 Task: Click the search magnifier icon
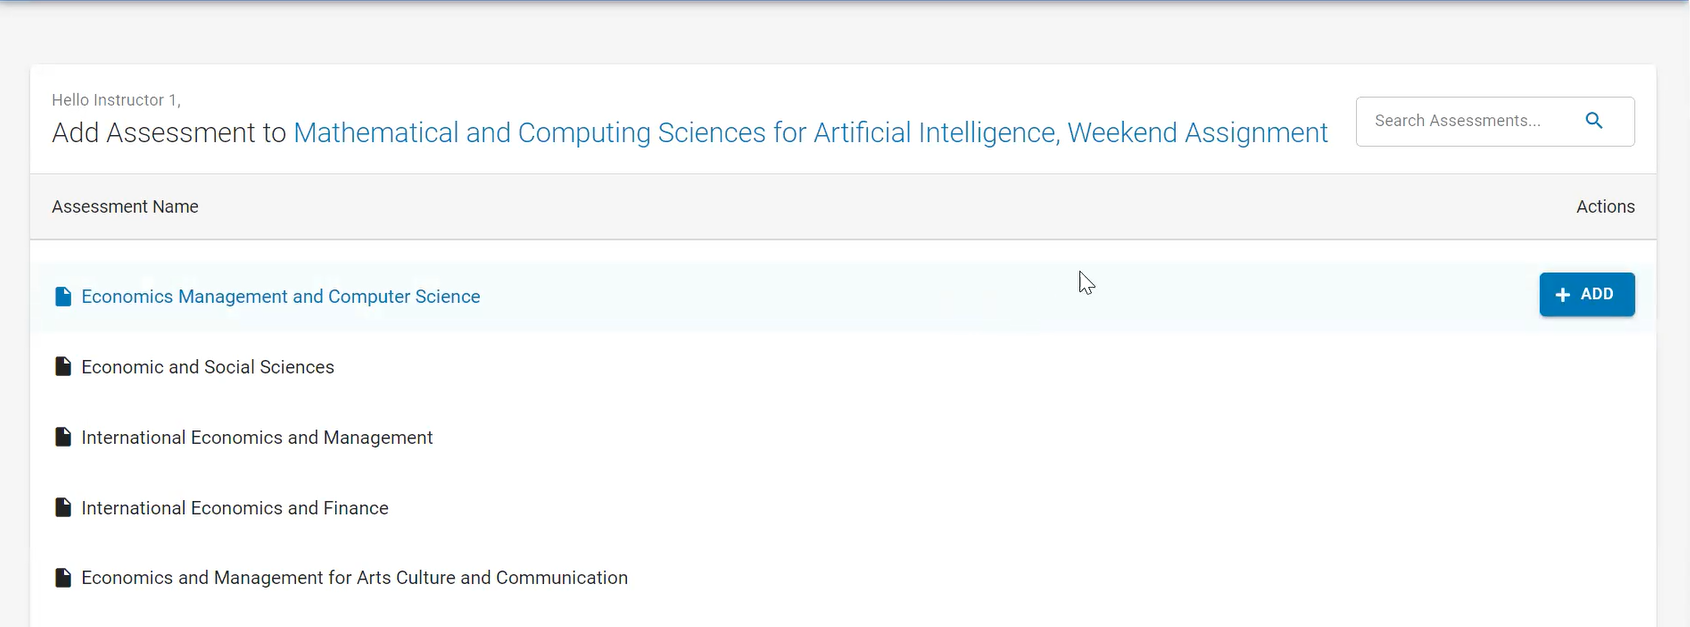tap(1594, 121)
